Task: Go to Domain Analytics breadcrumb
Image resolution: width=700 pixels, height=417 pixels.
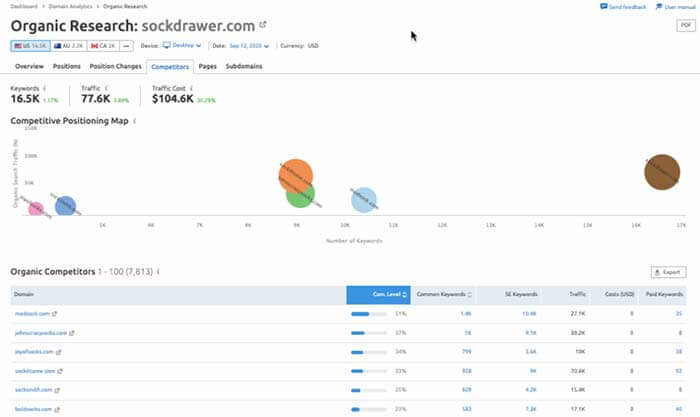Action: click(x=70, y=6)
